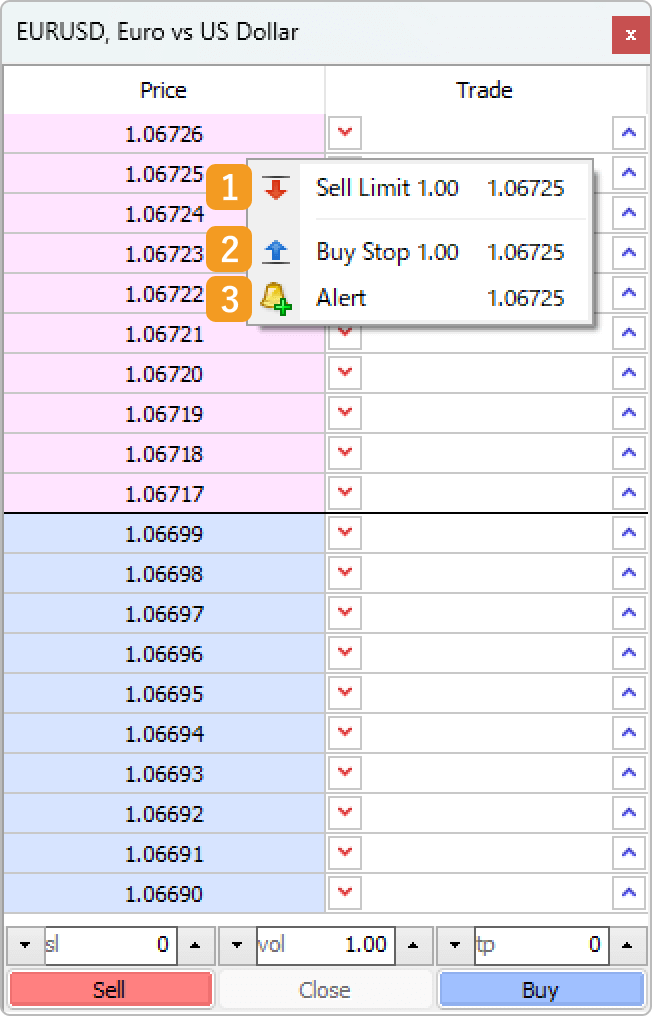Click the red sell arrow at 1.06720

(x=345, y=373)
